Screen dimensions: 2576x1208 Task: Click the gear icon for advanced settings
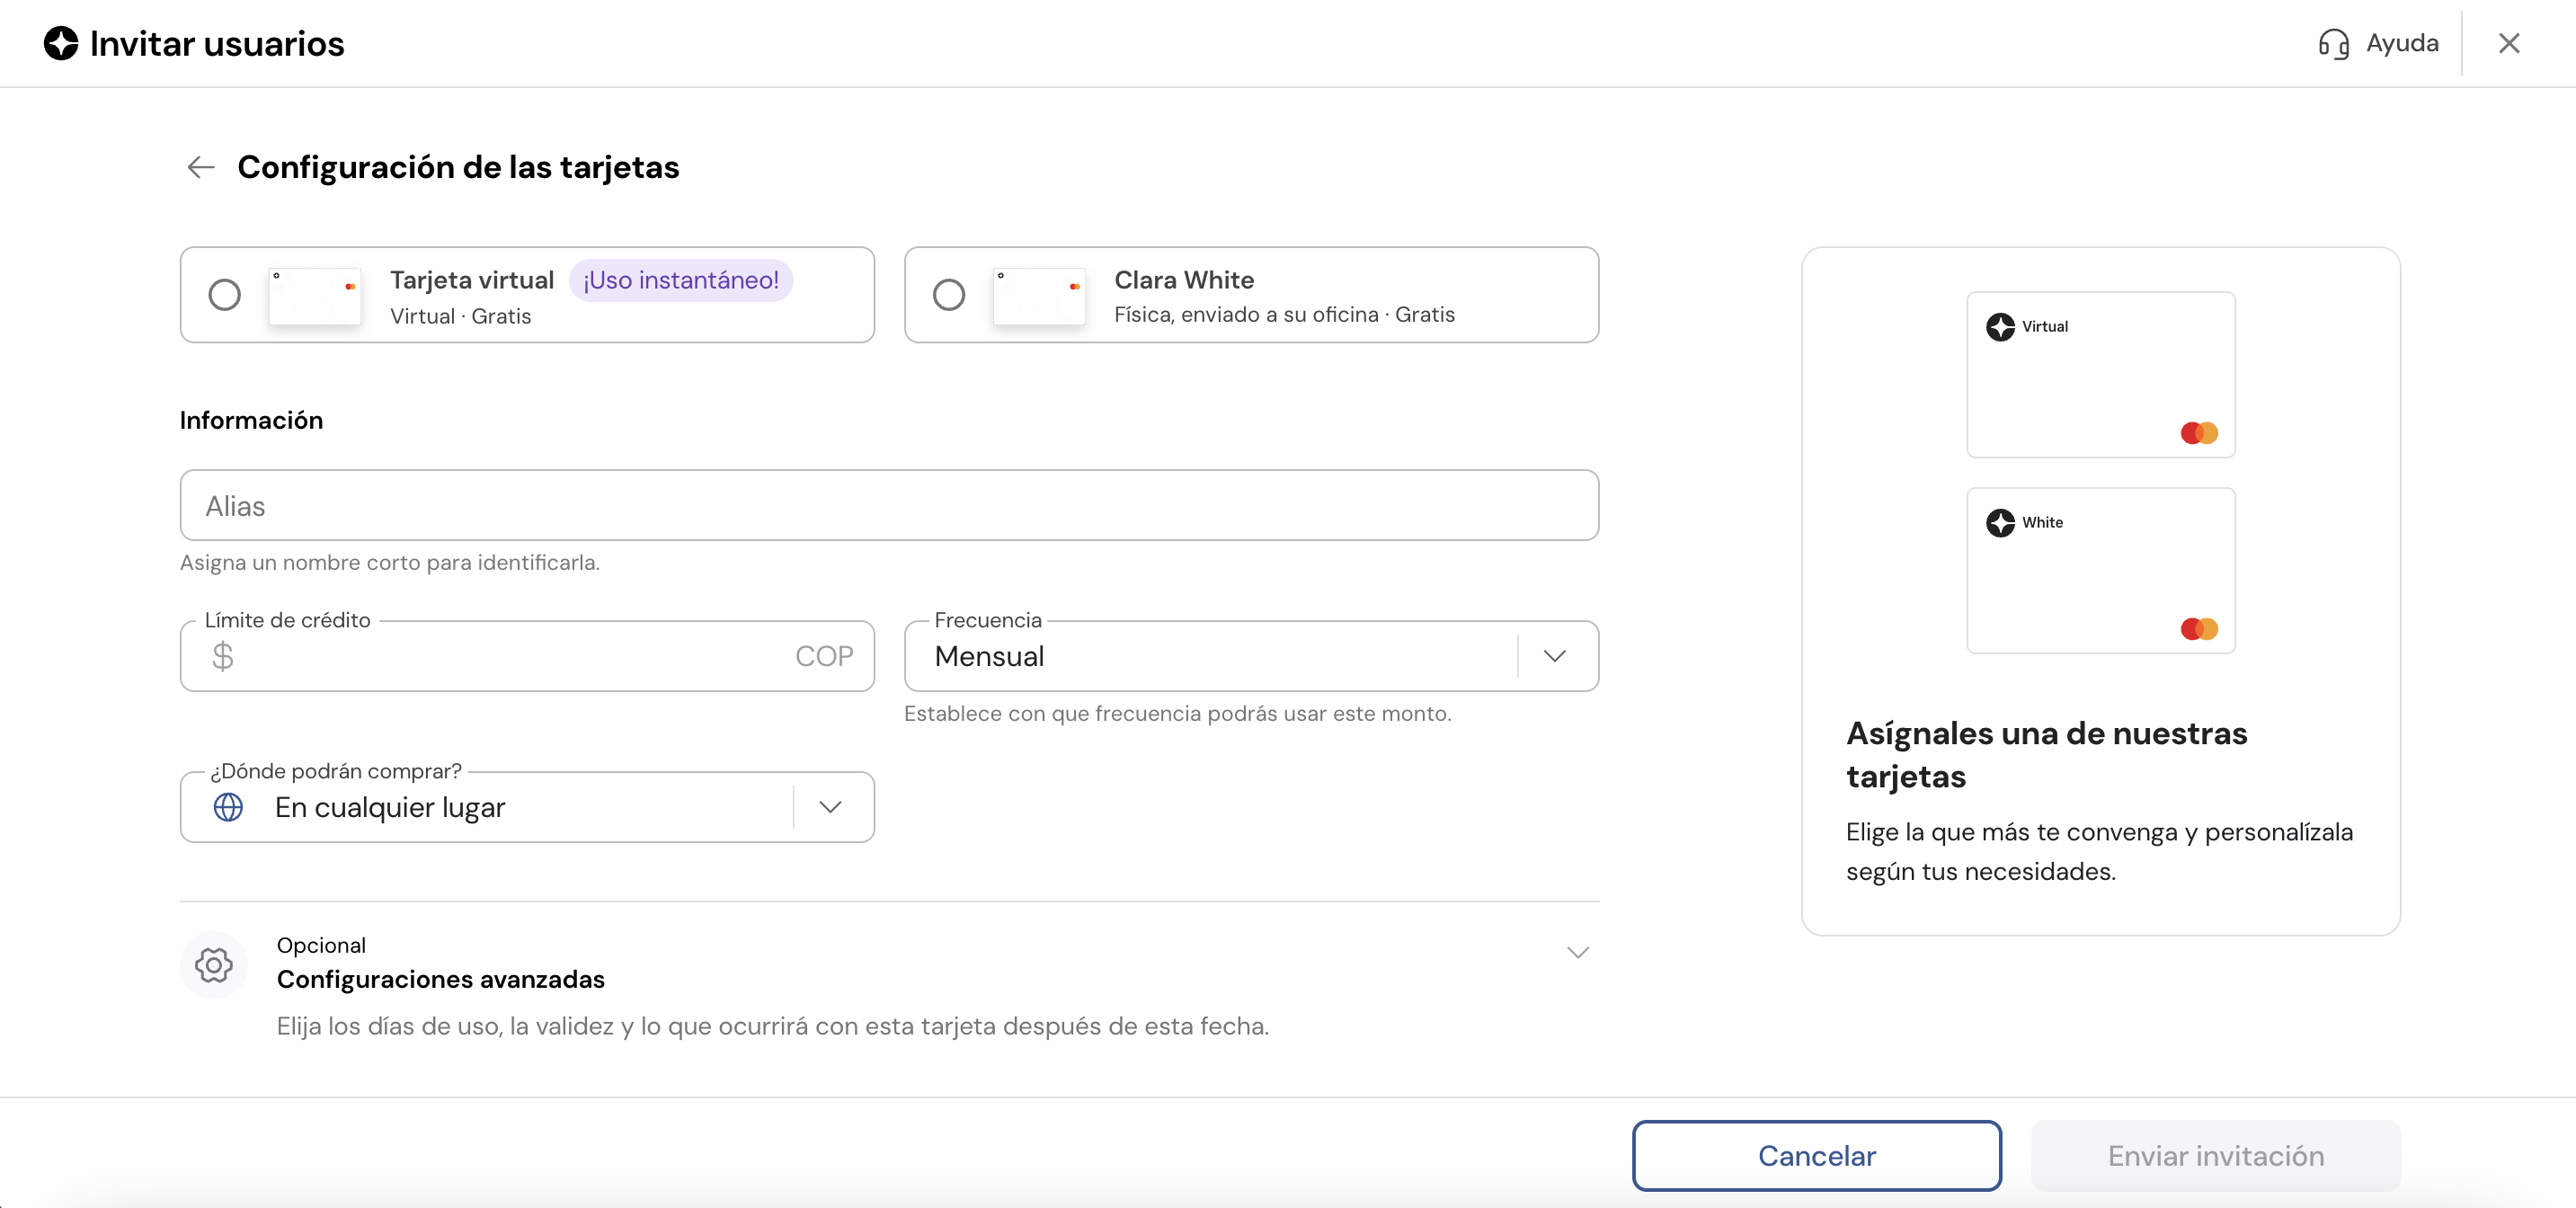(x=214, y=965)
